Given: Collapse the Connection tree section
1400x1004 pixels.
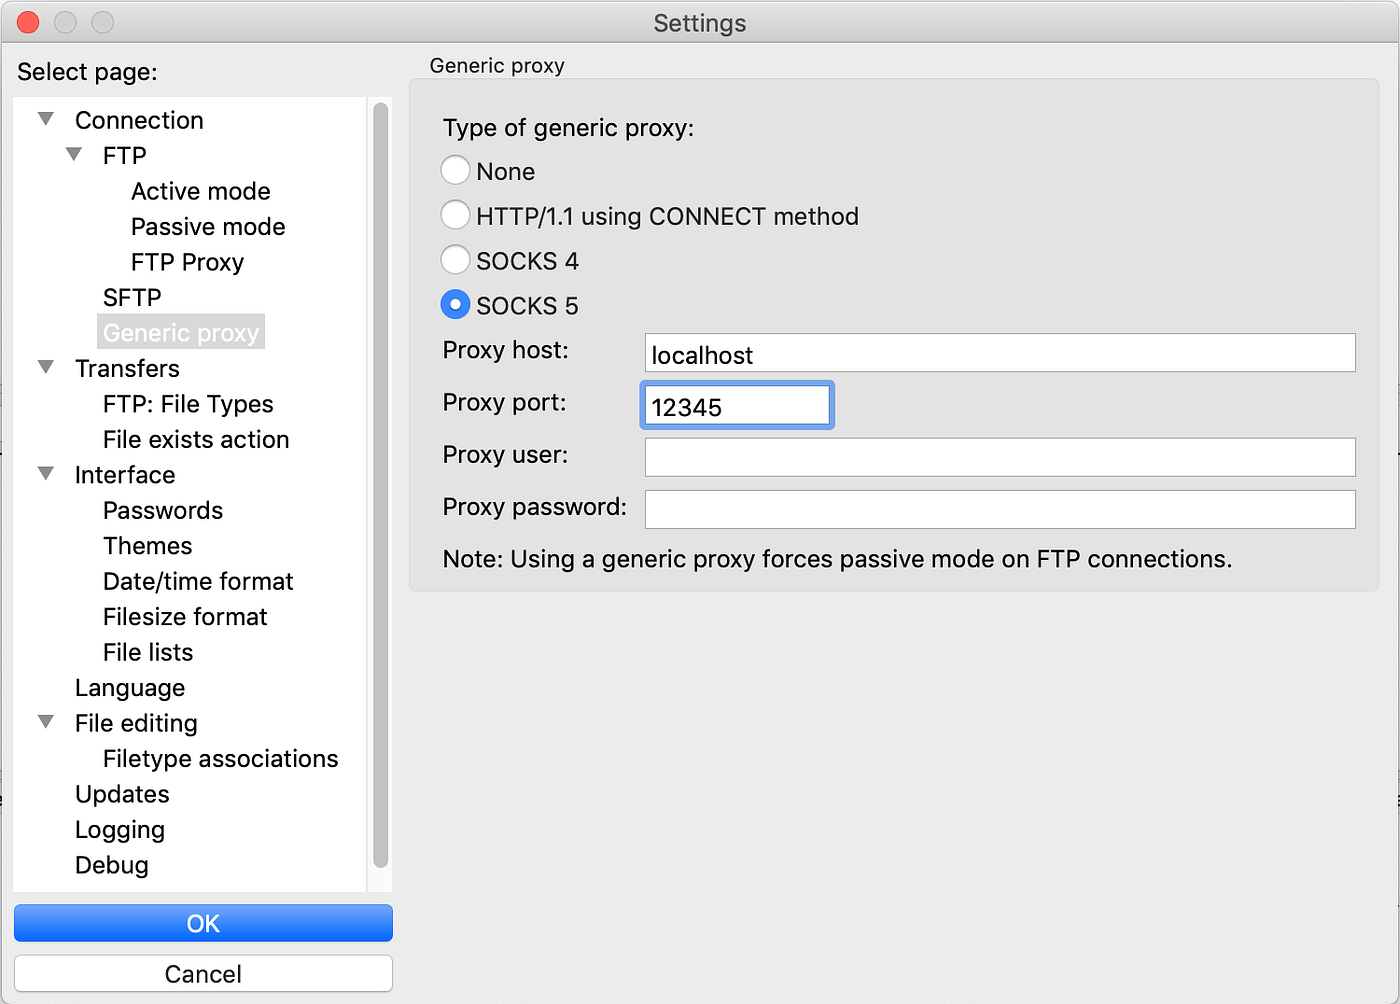Looking at the screenshot, I should point(46,119).
